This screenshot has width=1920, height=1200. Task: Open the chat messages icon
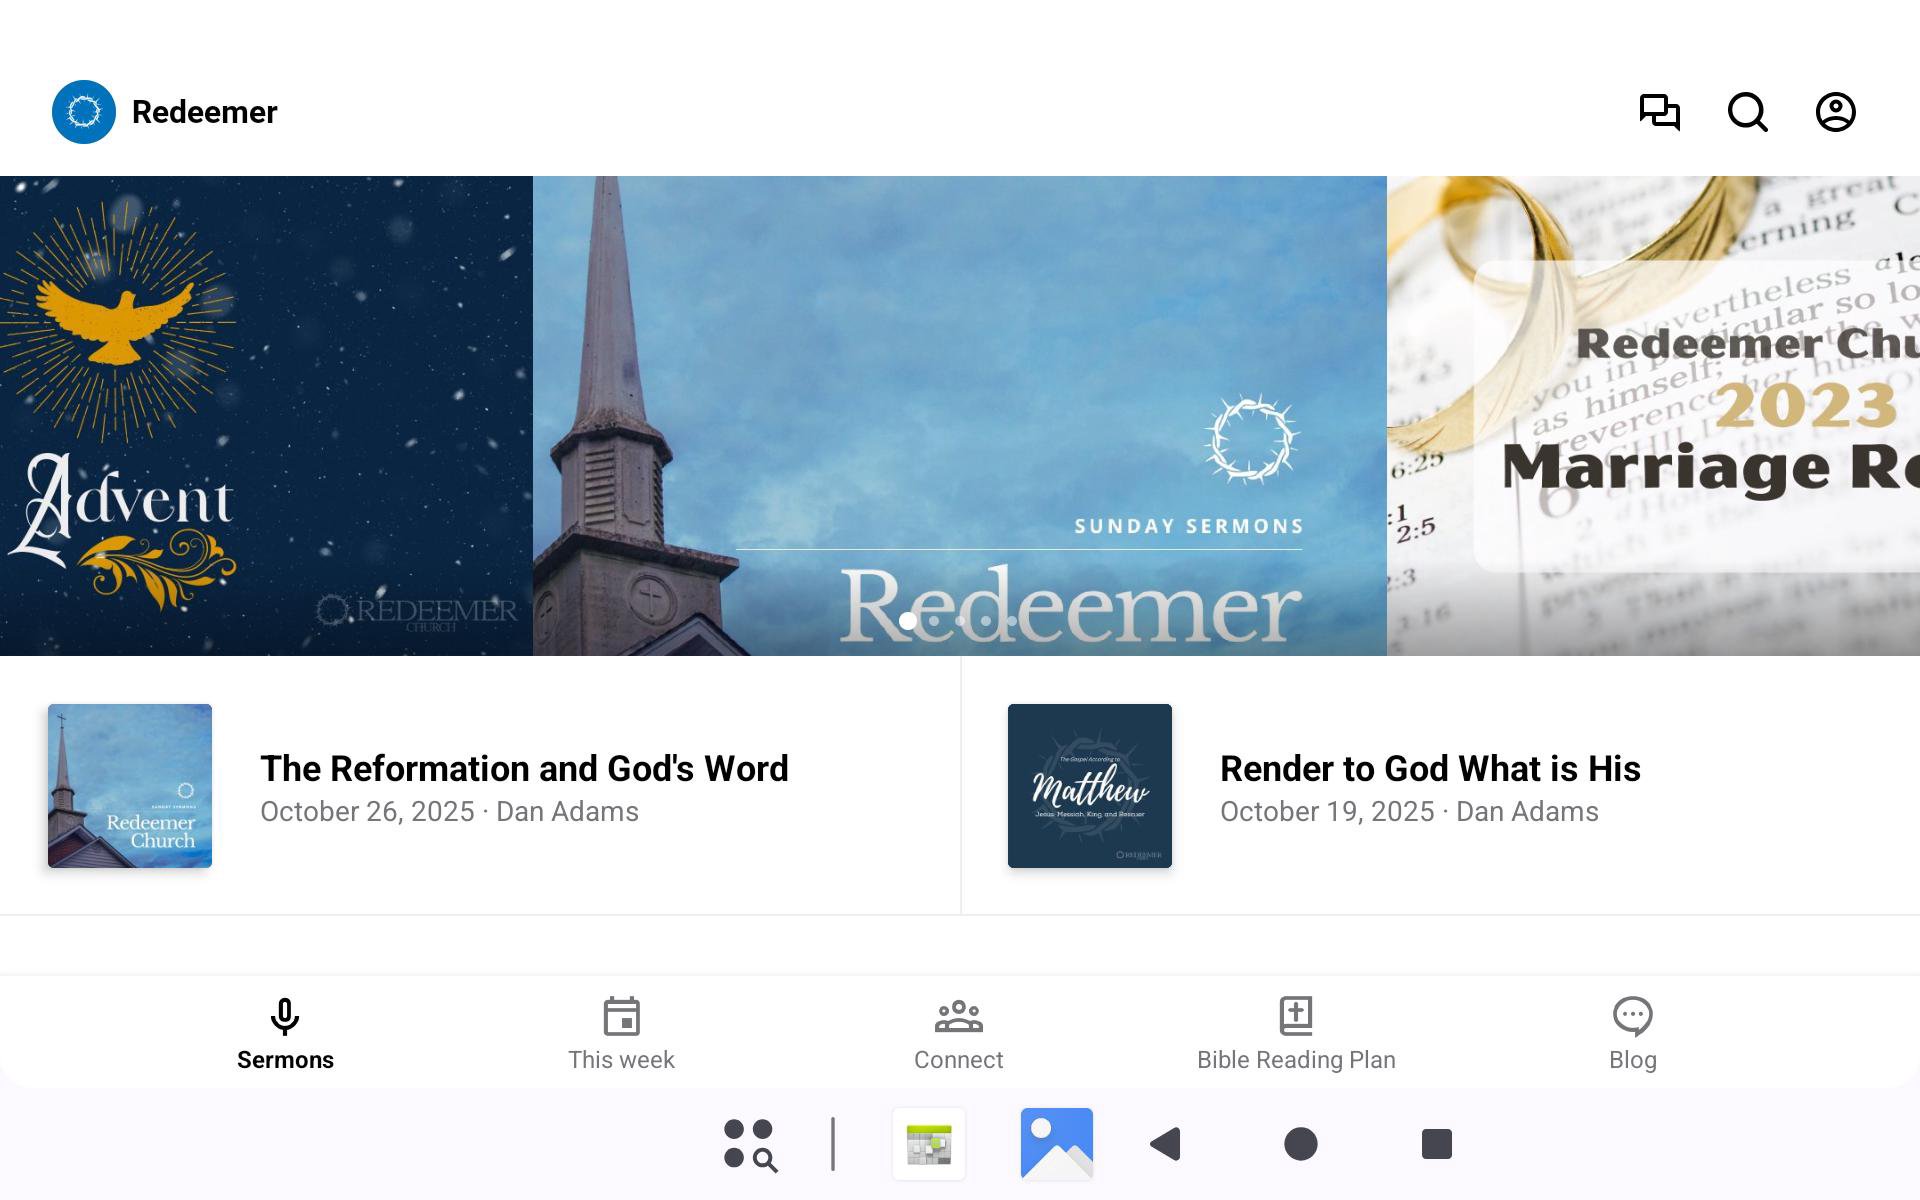pyautogui.click(x=1659, y=112)
